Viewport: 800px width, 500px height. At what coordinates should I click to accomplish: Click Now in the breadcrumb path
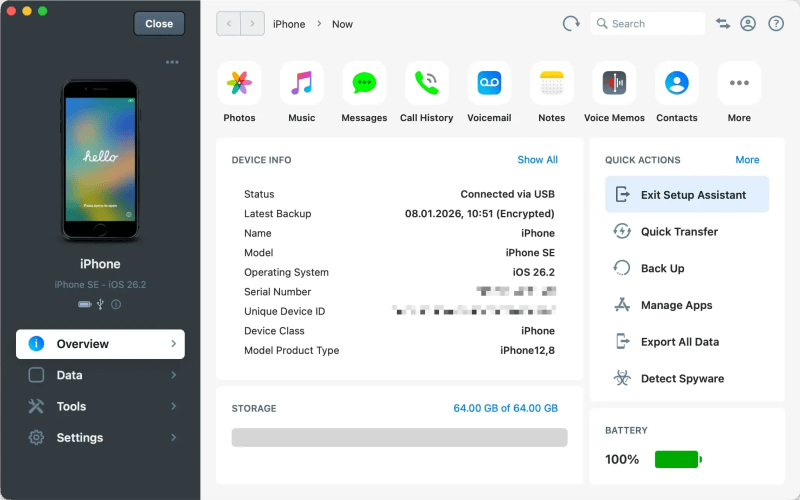(x=342, y=24)
